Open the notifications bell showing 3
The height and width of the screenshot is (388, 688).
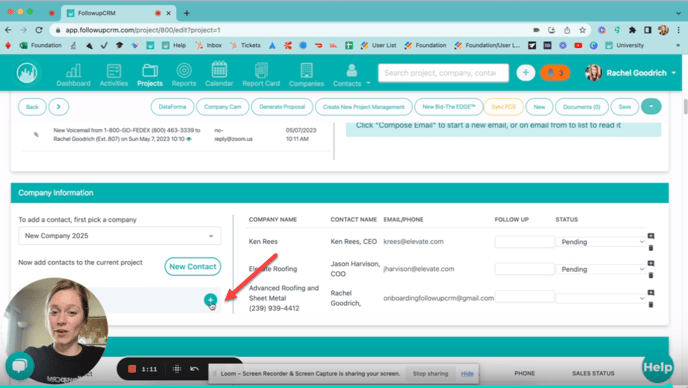555,73
